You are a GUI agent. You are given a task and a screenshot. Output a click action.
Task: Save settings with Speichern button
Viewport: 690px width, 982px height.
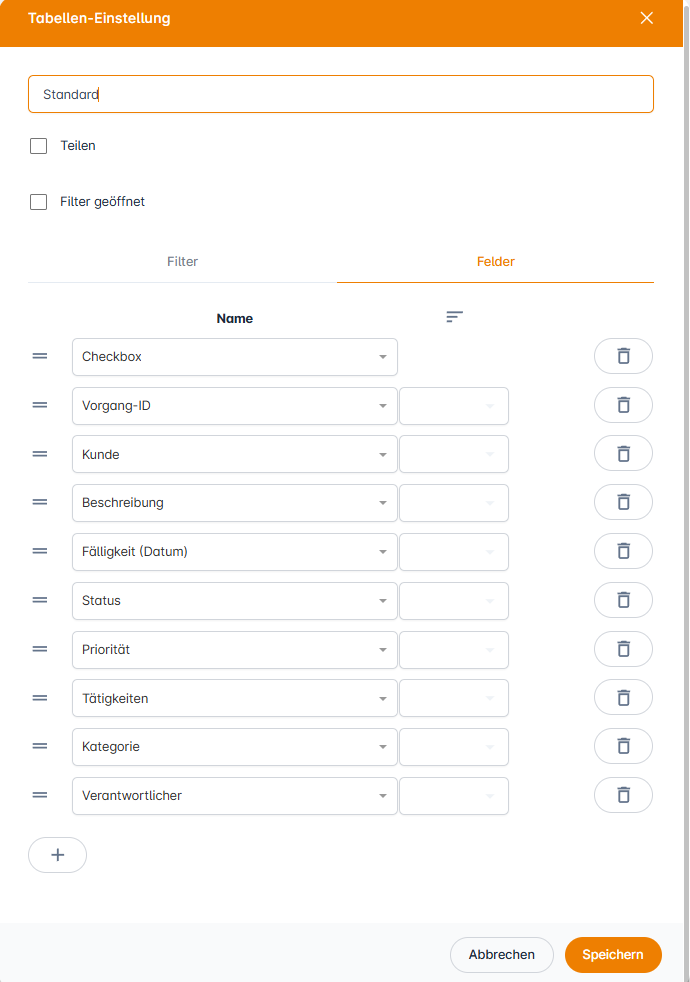coord(613,955)
